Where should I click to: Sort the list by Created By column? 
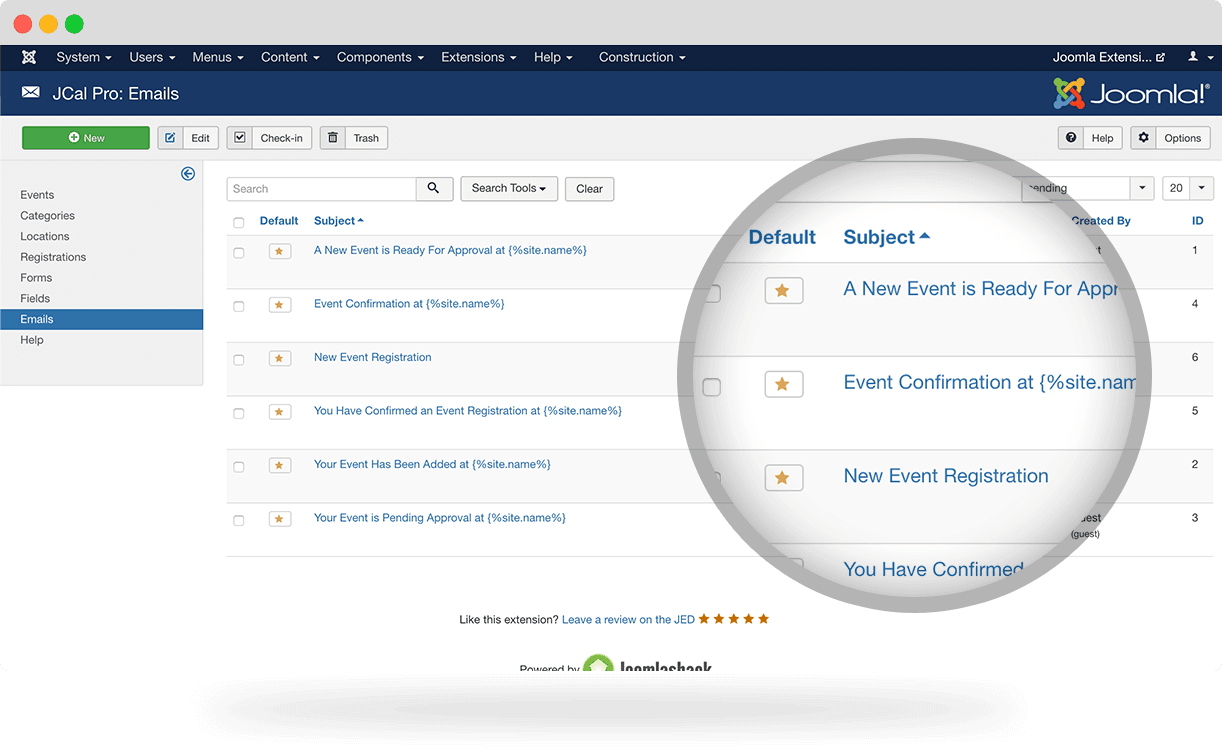click(1101, 221)
